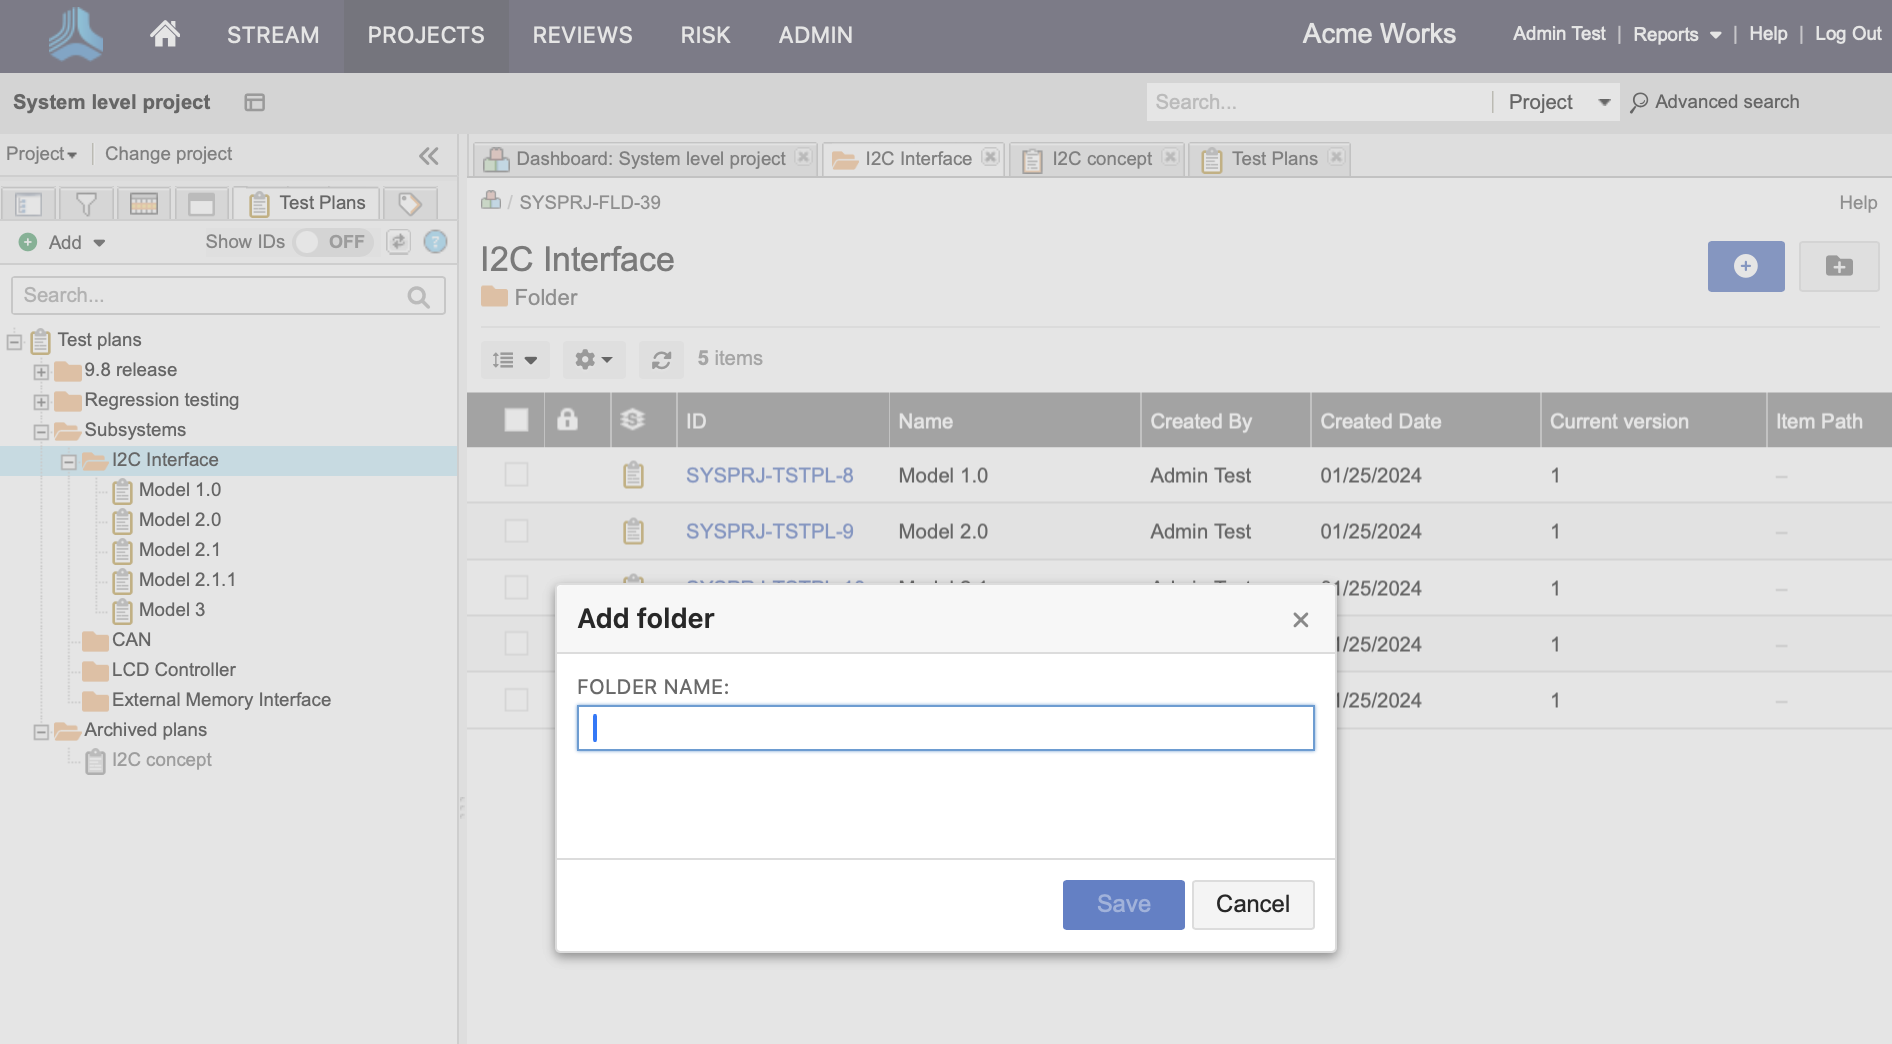The width and height of the screenshot is (1892, 1044).
Task: Open the Project dropdown in left panel
Action: pos(42,154)
